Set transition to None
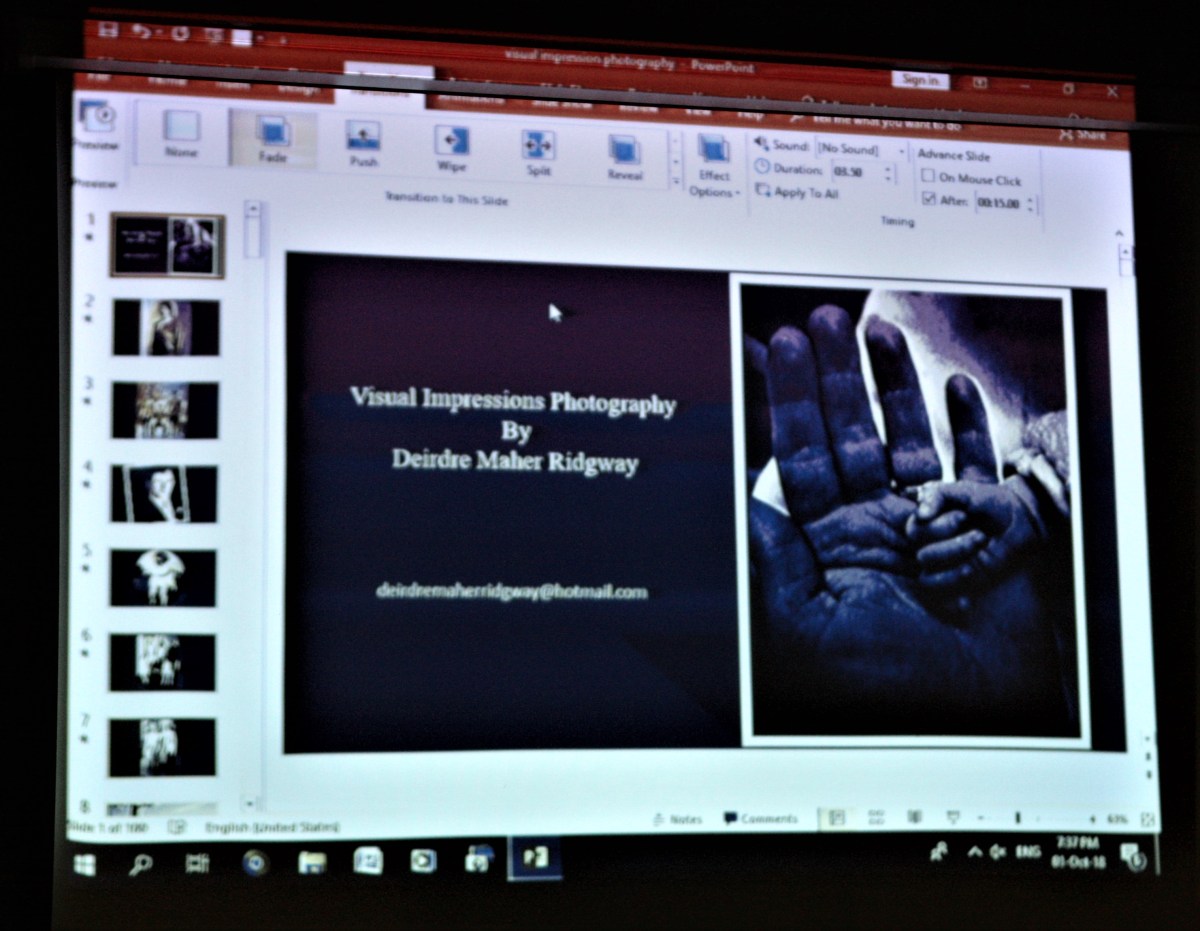Viewport: 1200px width, 931px height. (x=182, y=133)
